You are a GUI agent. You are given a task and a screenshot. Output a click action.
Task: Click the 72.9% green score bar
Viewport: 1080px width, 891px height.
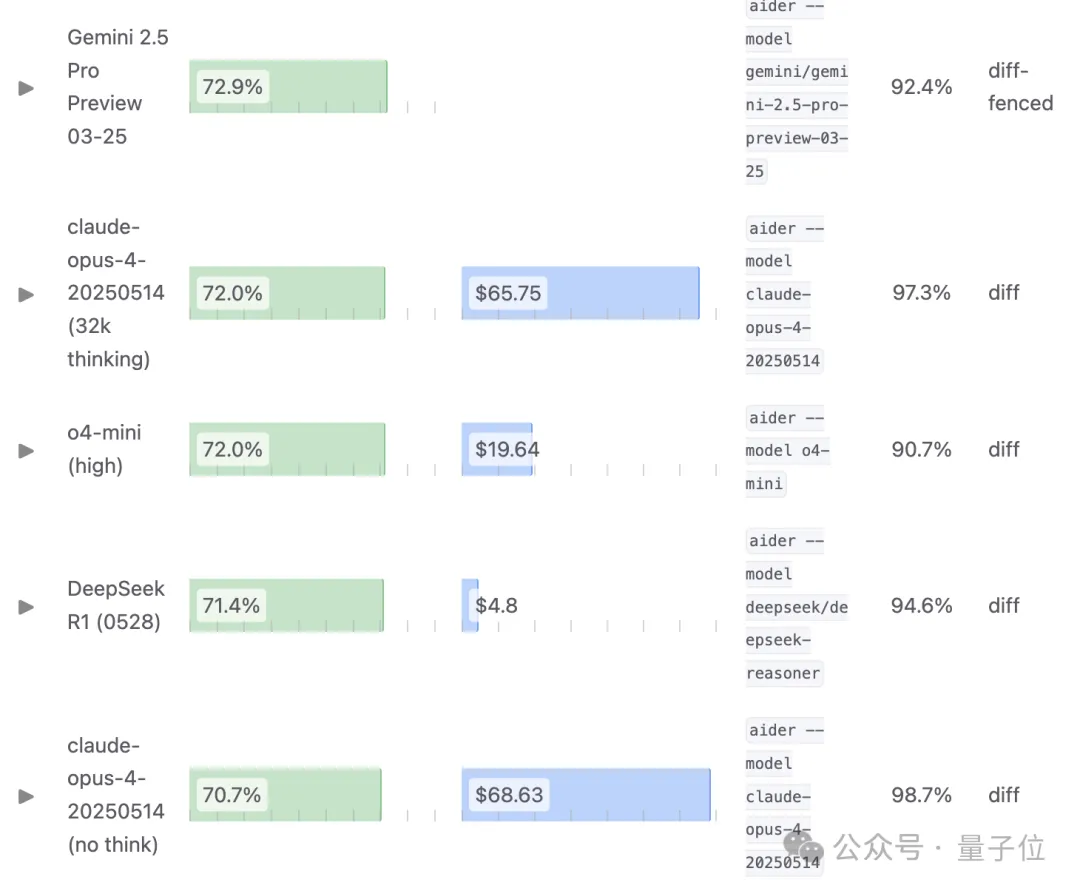(x=288, y=87)
